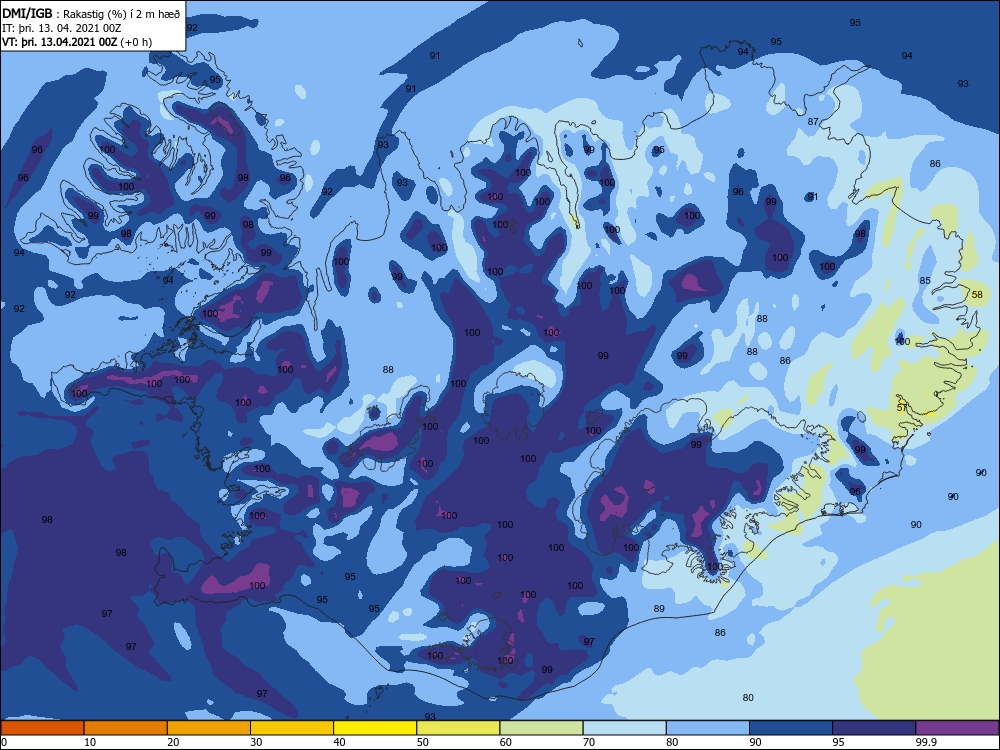Image resolution: width=1000 pixels, height=750 pixels.
Task: Click the golden 30–40 legend swatch
Action: [x=292, y=728]
